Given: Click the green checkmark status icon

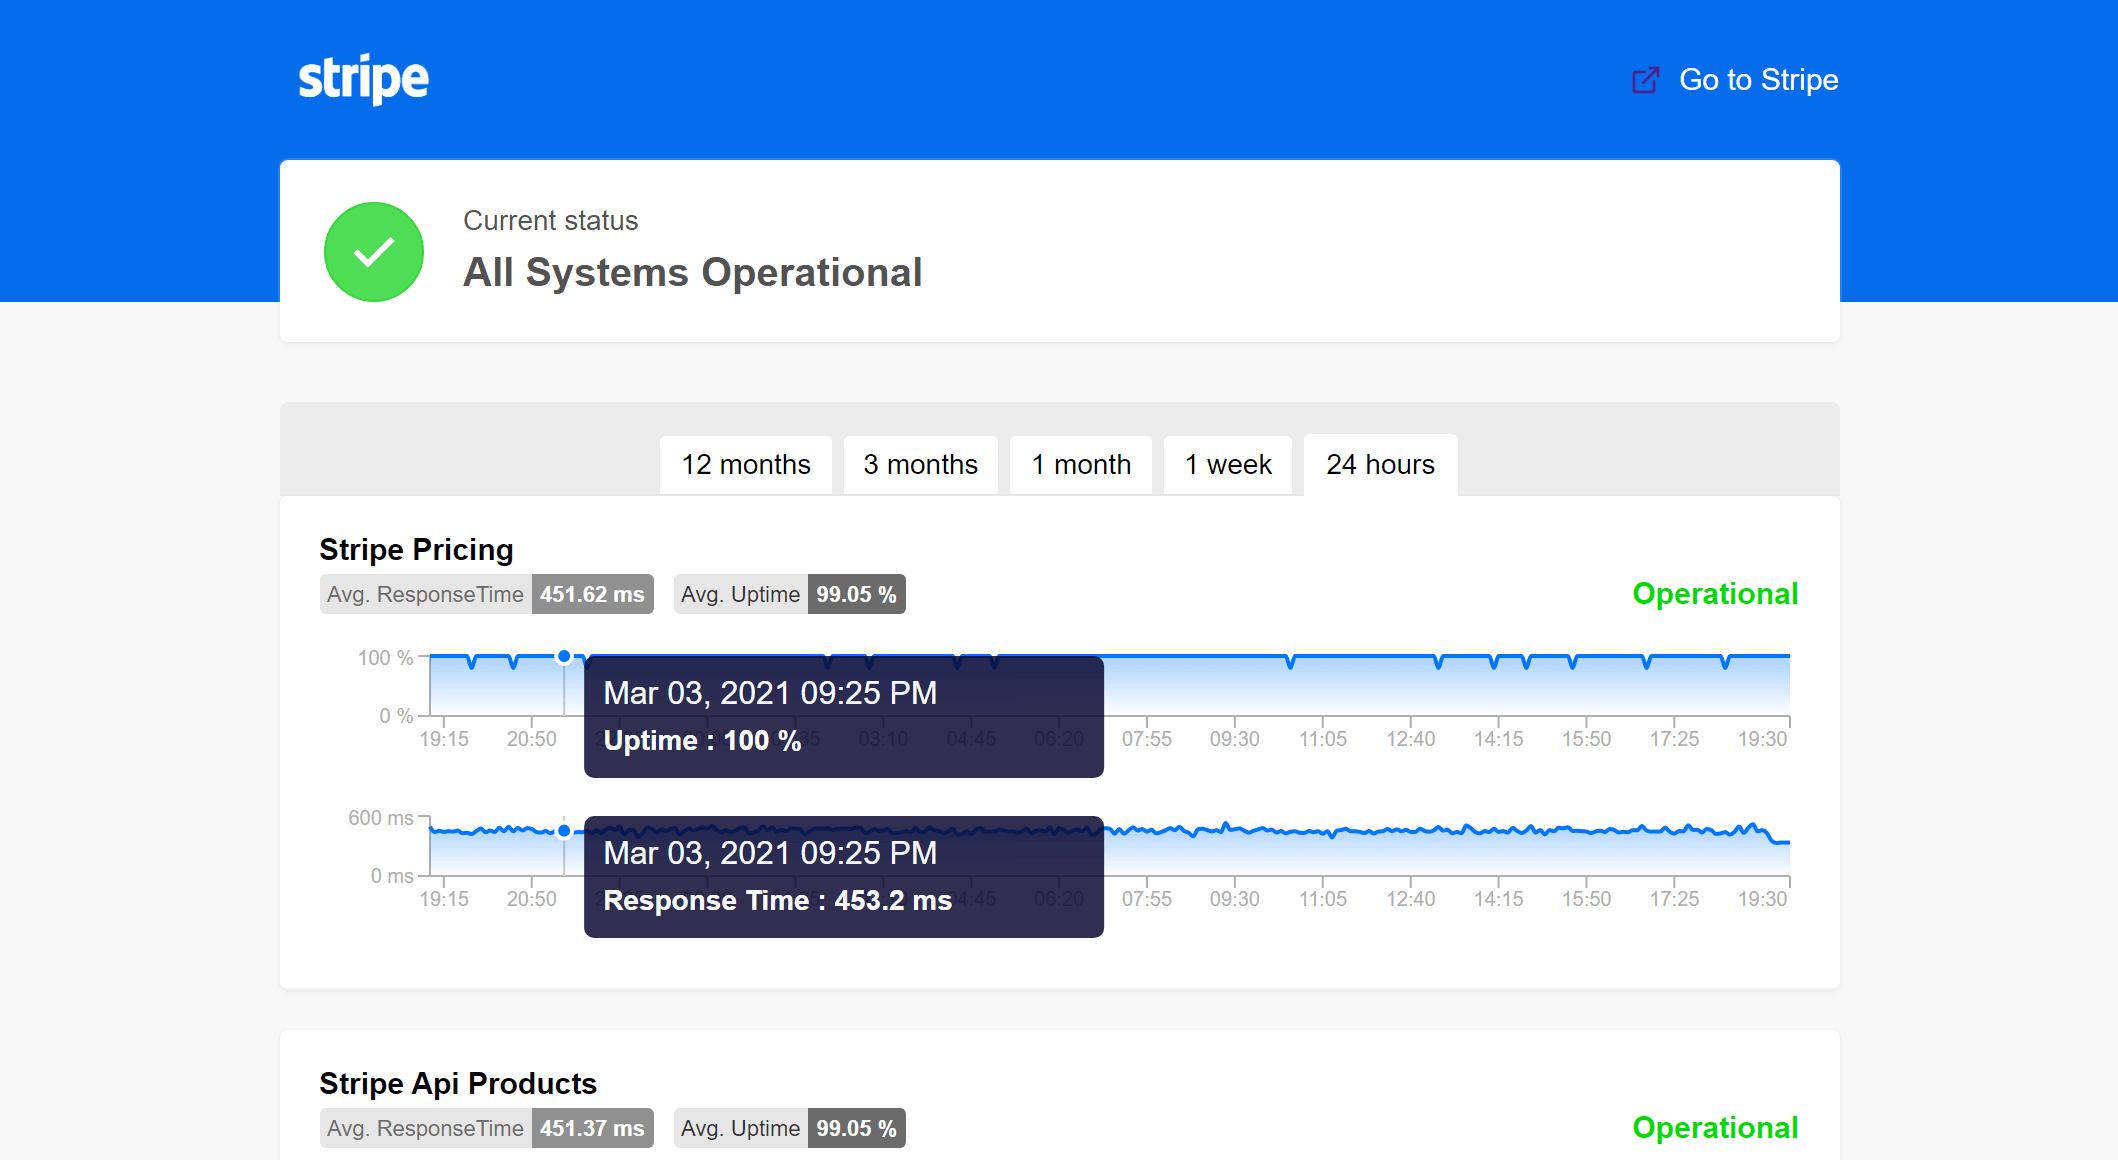Looking at the screenshot, I should [x=374, y=252].
